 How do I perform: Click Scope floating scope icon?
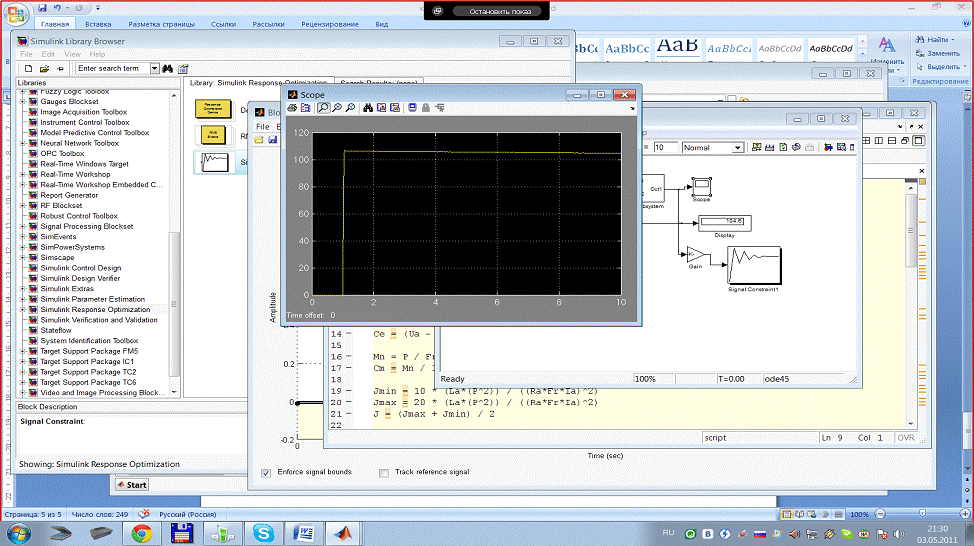click(x=412, y=107)
